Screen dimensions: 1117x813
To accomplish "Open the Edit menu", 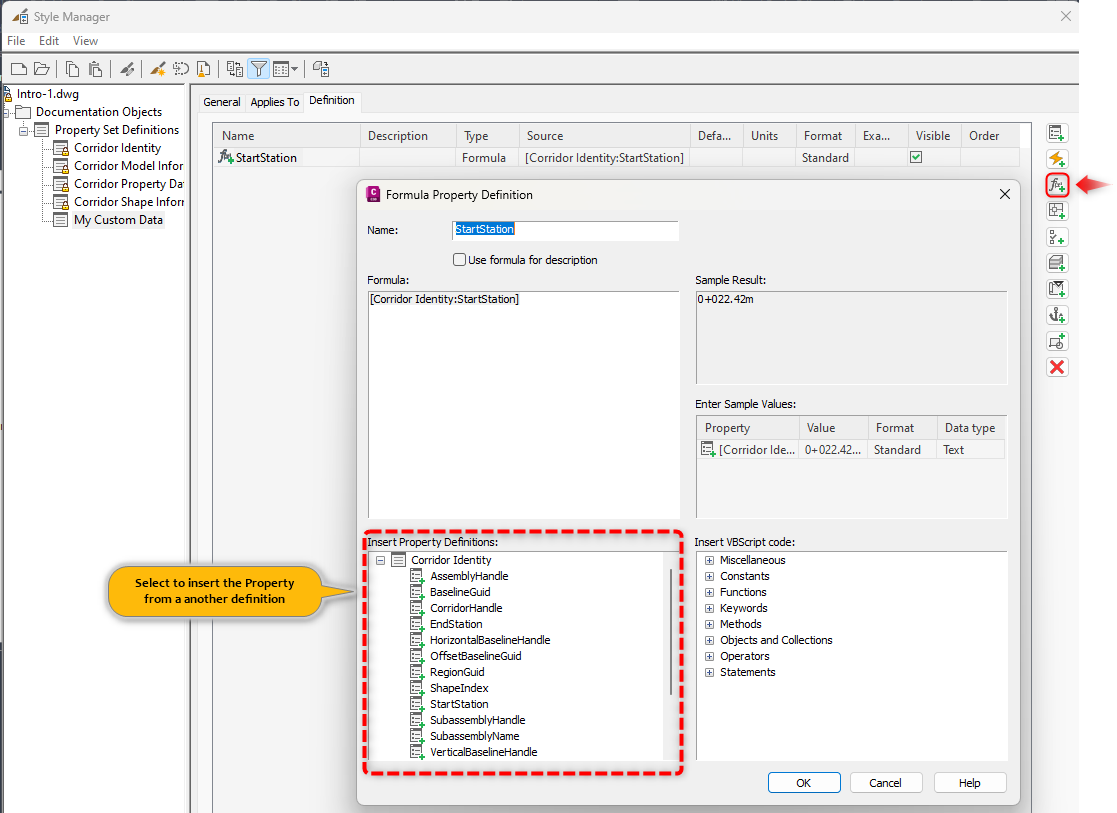I will coord(48,41).
